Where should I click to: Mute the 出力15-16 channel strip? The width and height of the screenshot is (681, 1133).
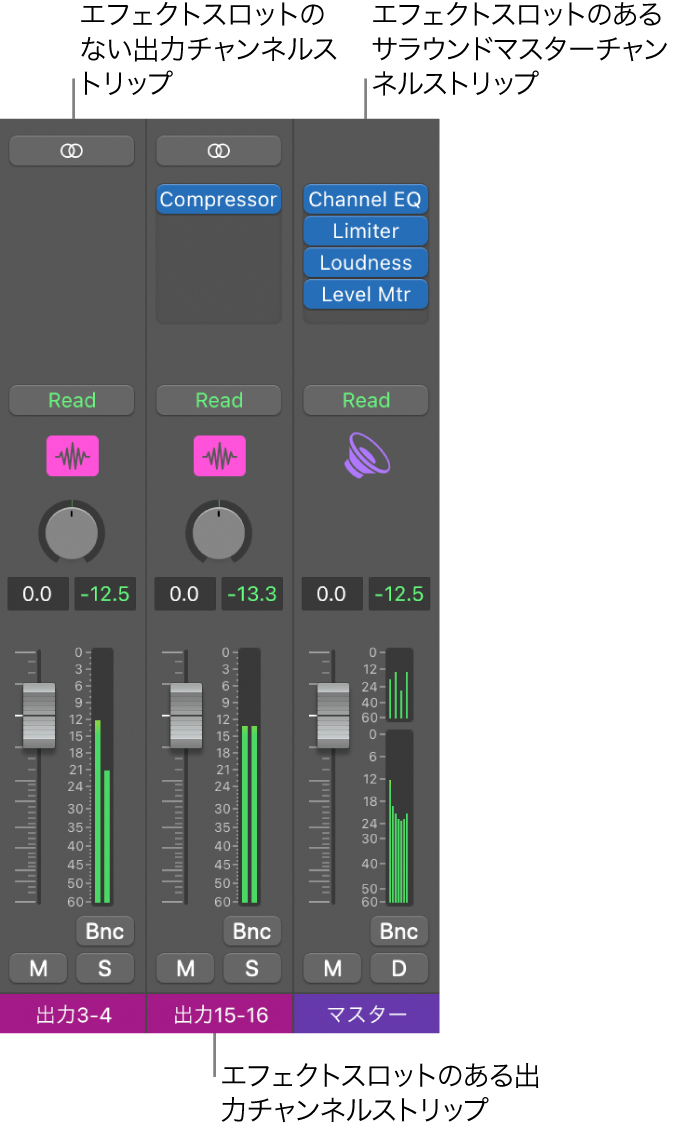coord(185,968)
